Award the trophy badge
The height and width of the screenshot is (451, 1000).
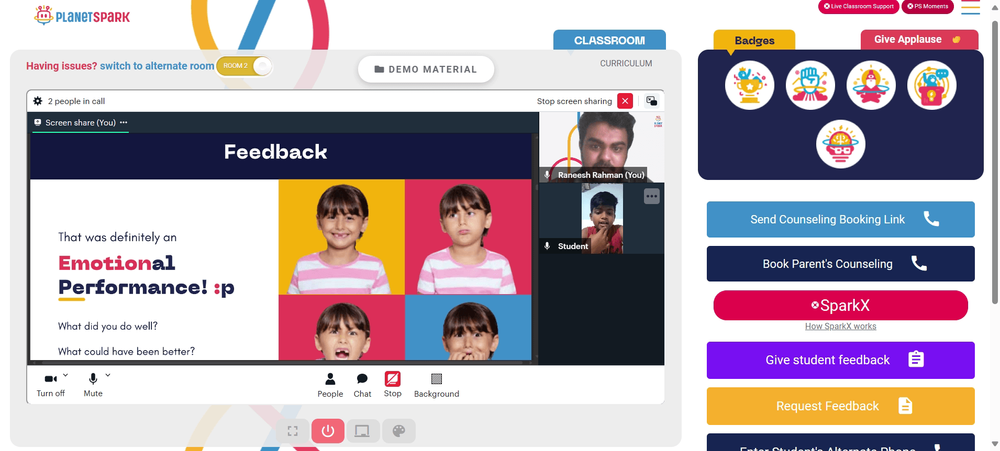point(749,85)
